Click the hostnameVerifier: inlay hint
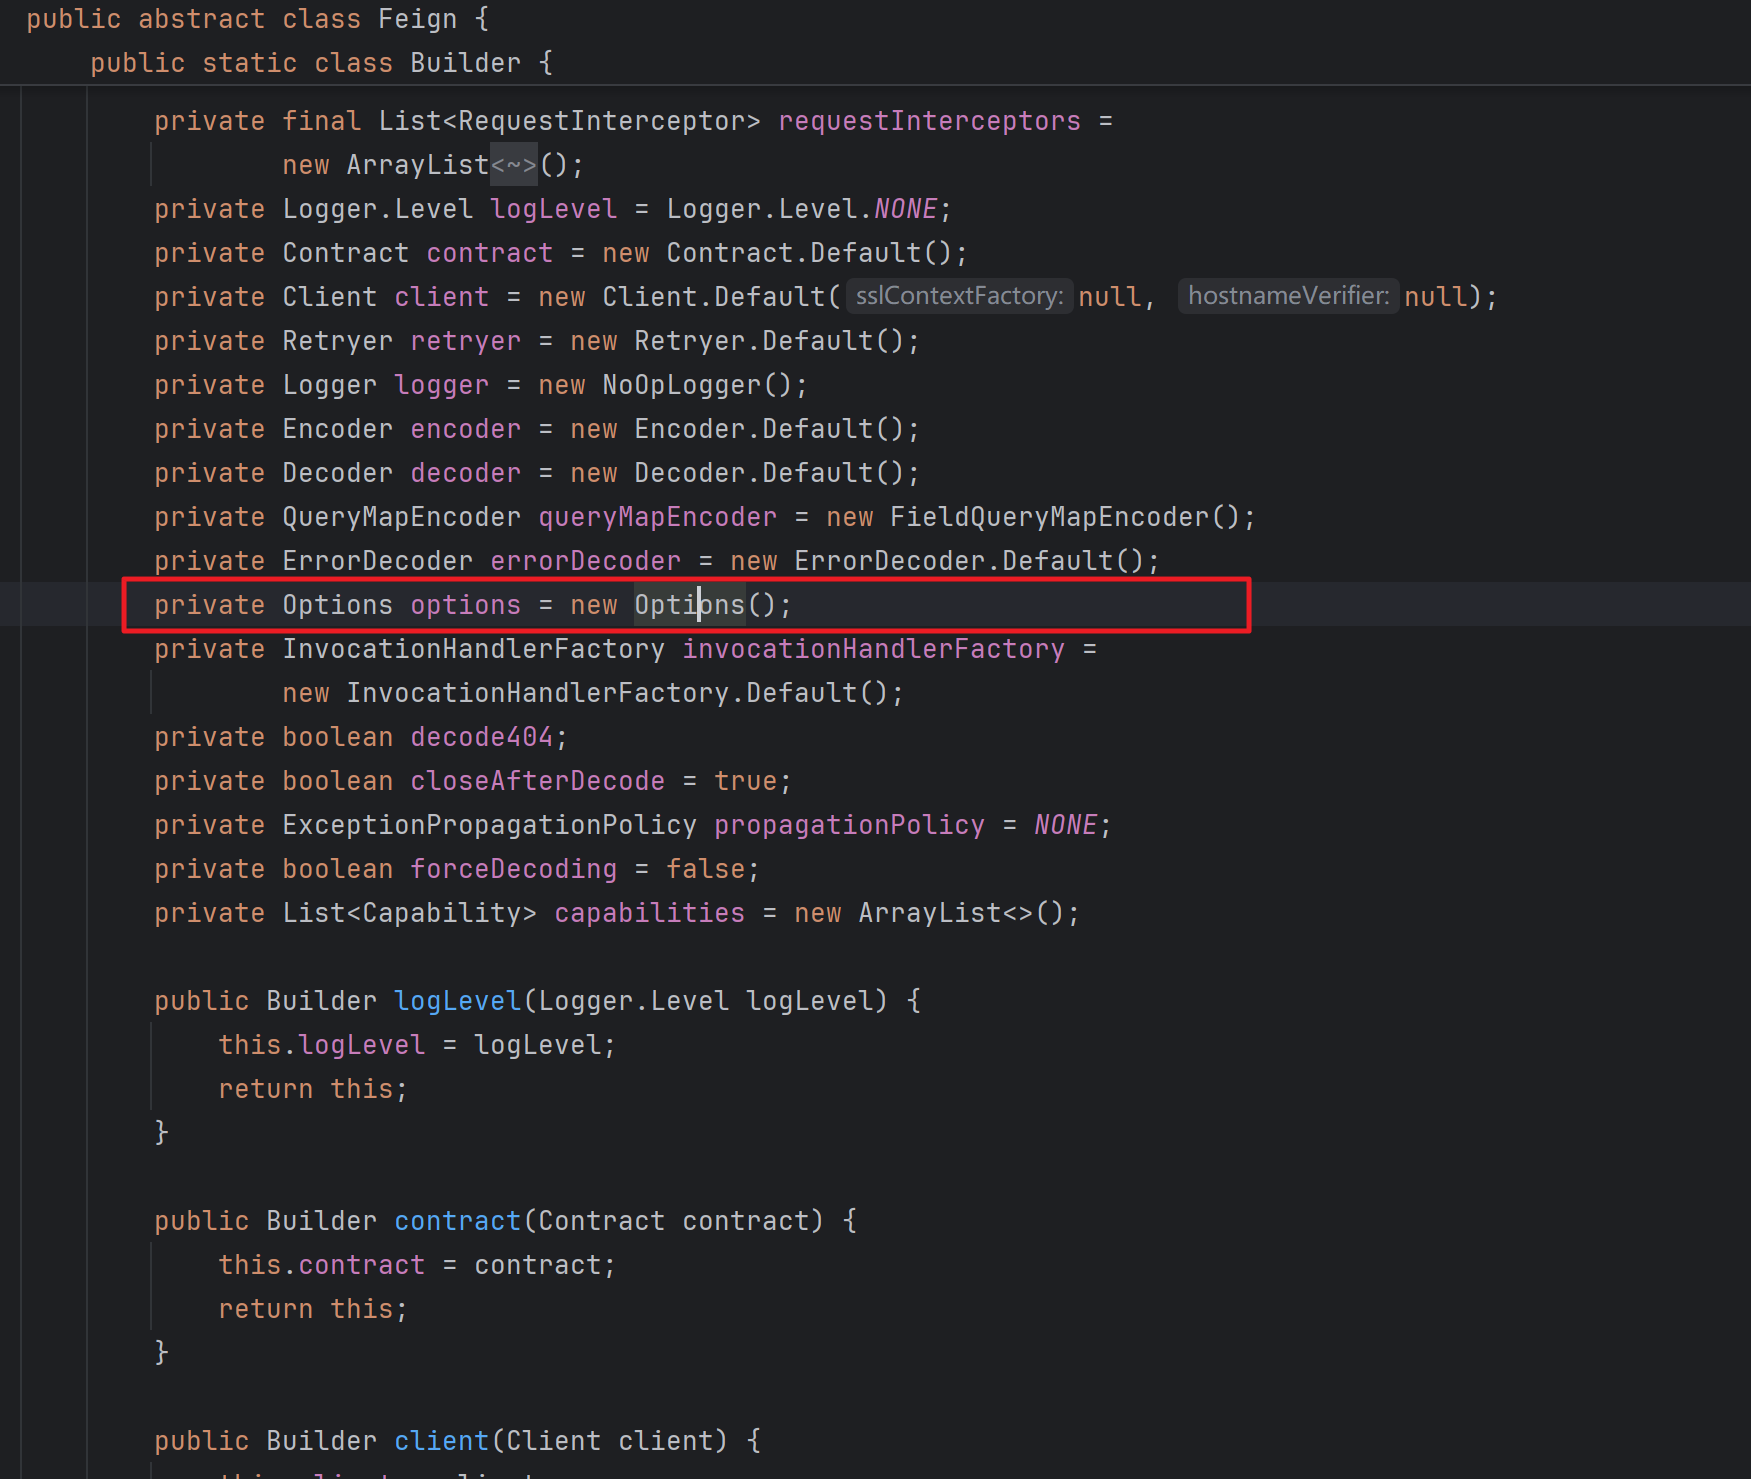Screen dimensions: 1751x1479 click(1288, 296)
